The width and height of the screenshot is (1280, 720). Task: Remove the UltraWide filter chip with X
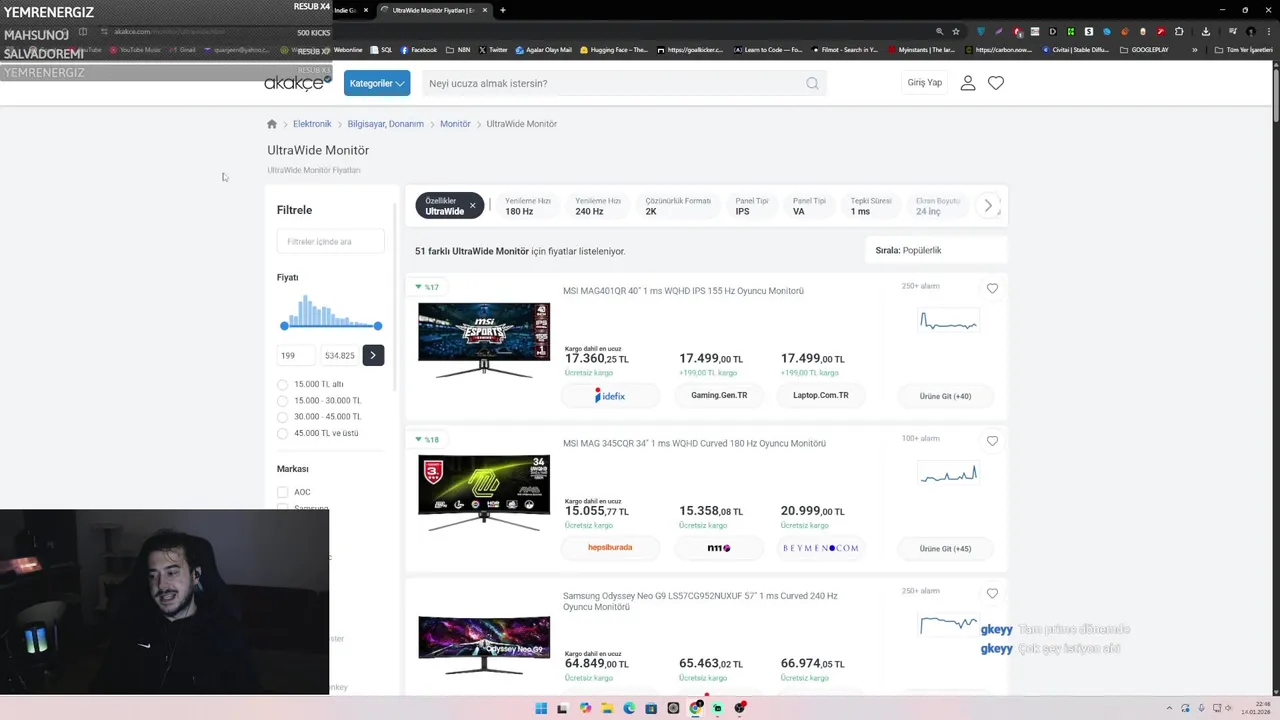tap(472, 206)
